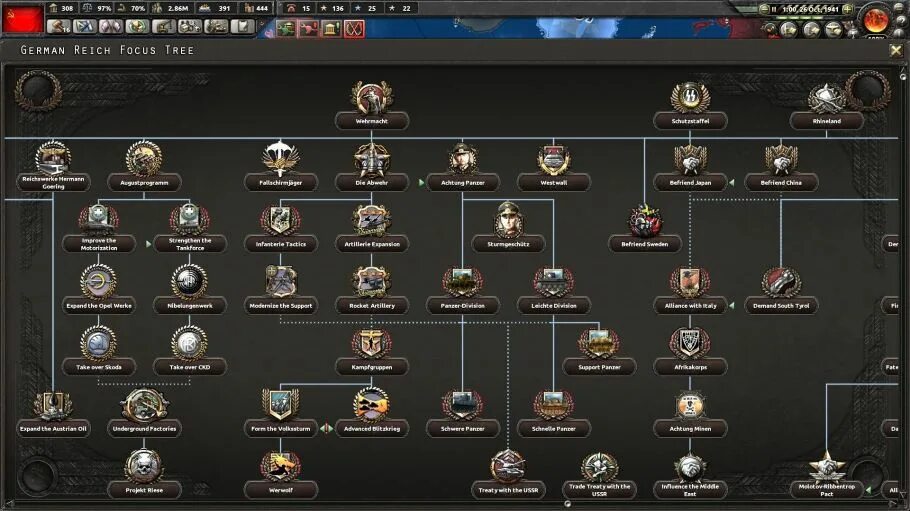Increase game speed with plus button

pyautogui.click(x=847, y=9)
